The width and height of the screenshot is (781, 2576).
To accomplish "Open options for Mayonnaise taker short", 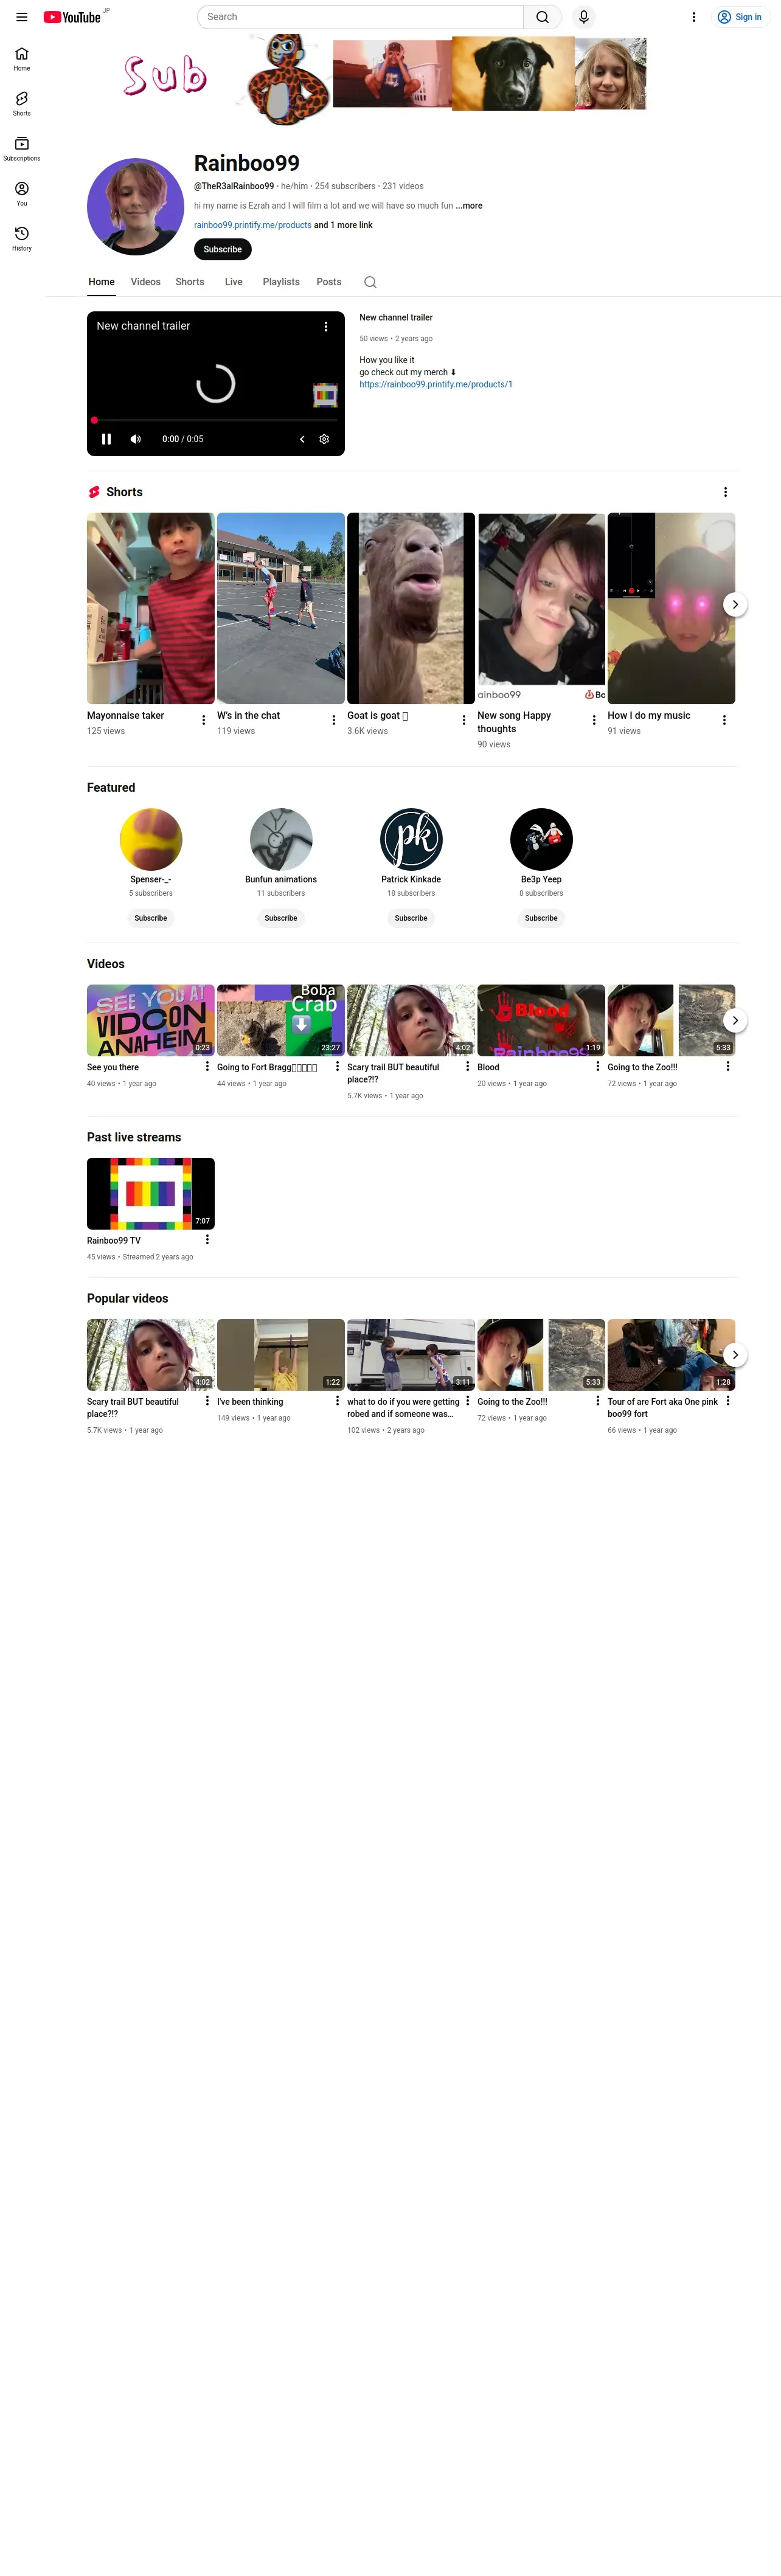I will pos(204,720).
